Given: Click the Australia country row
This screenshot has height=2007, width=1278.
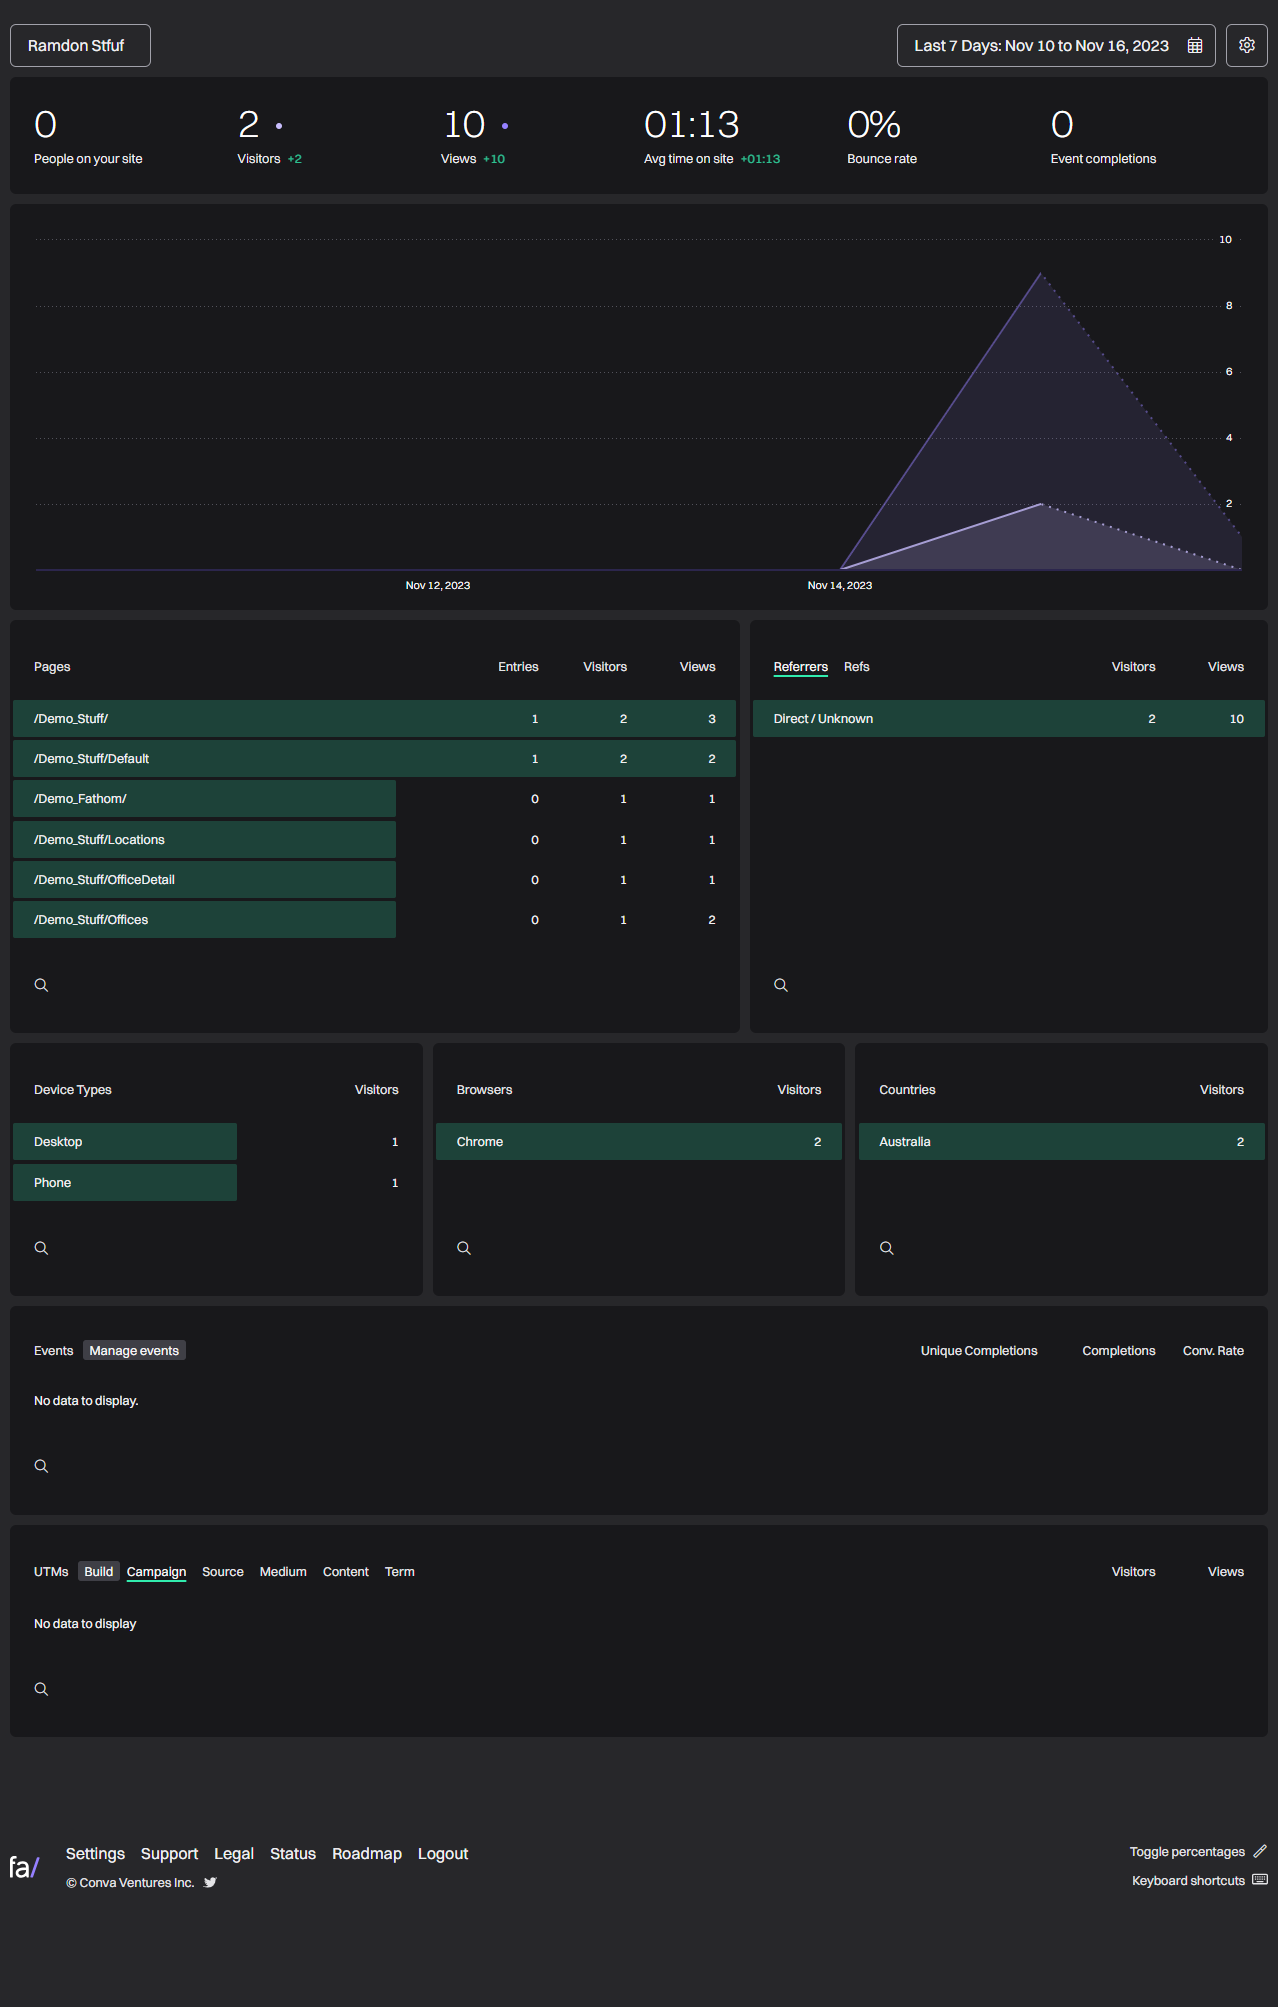Looking at the screenshot, I should [x=1061, y=1142].
